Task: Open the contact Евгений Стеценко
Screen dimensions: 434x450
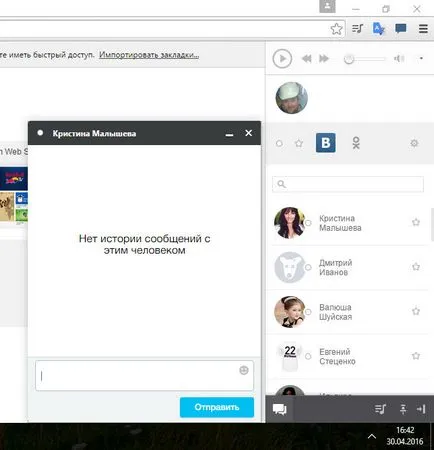Action: (348, 356)
